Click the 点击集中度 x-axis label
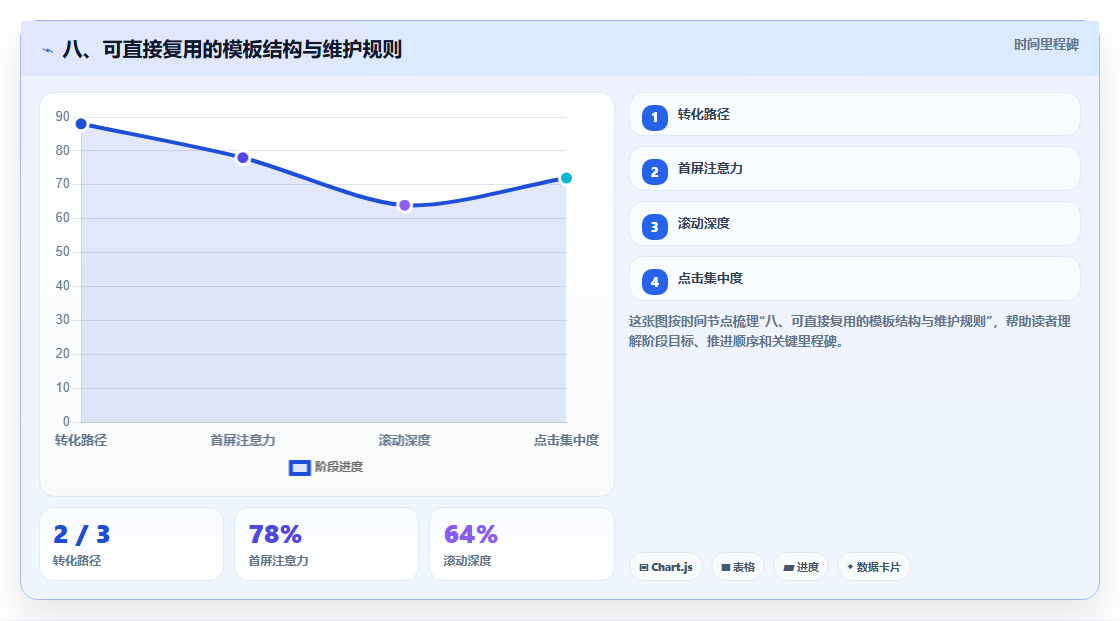Image resolution: width=1120 pixels, height=621 pixels. [x=566, y=440]
